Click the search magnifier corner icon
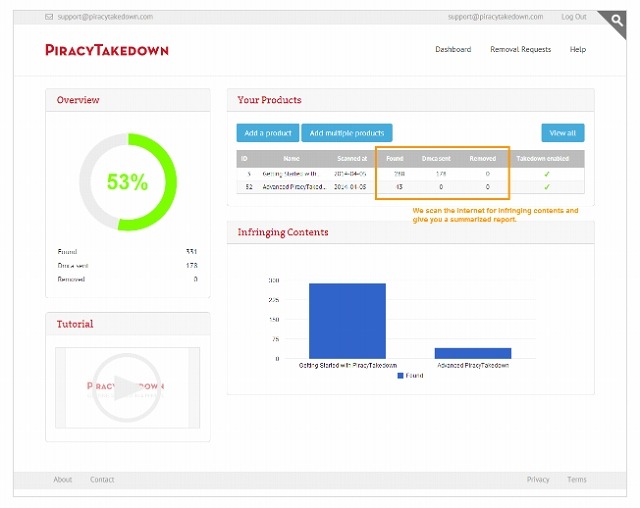Viewport: 640px width, 508px height. [613, 20]
